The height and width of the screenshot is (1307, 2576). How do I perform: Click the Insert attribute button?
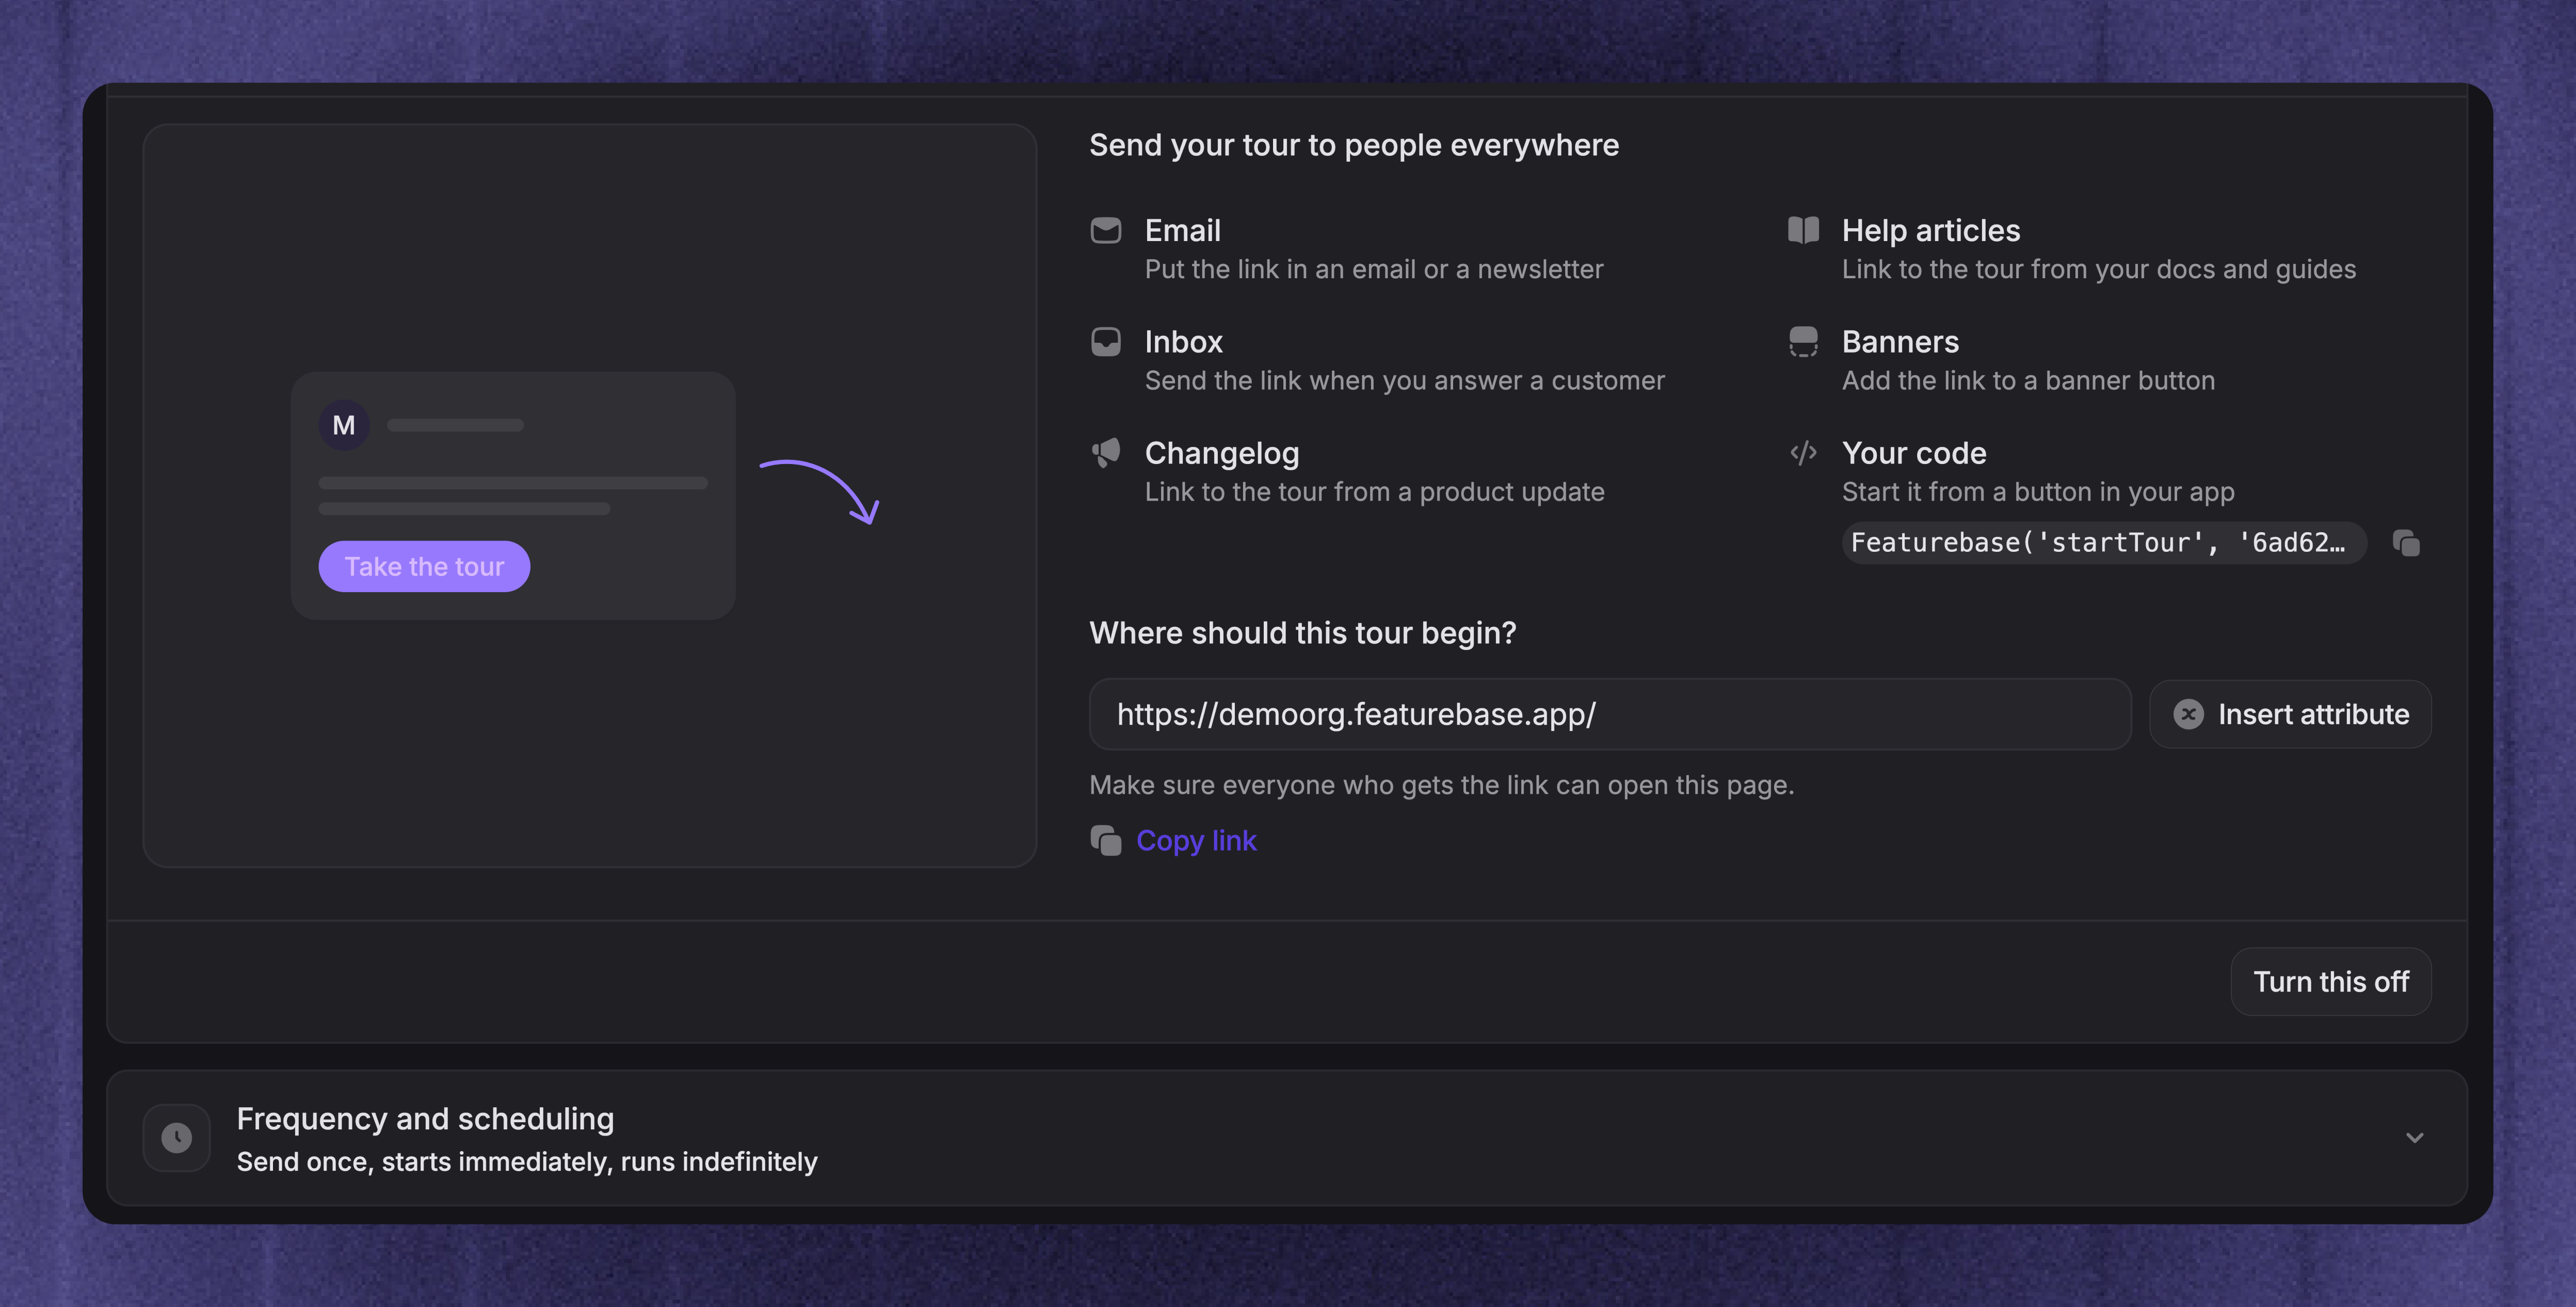pos(2290,714)
